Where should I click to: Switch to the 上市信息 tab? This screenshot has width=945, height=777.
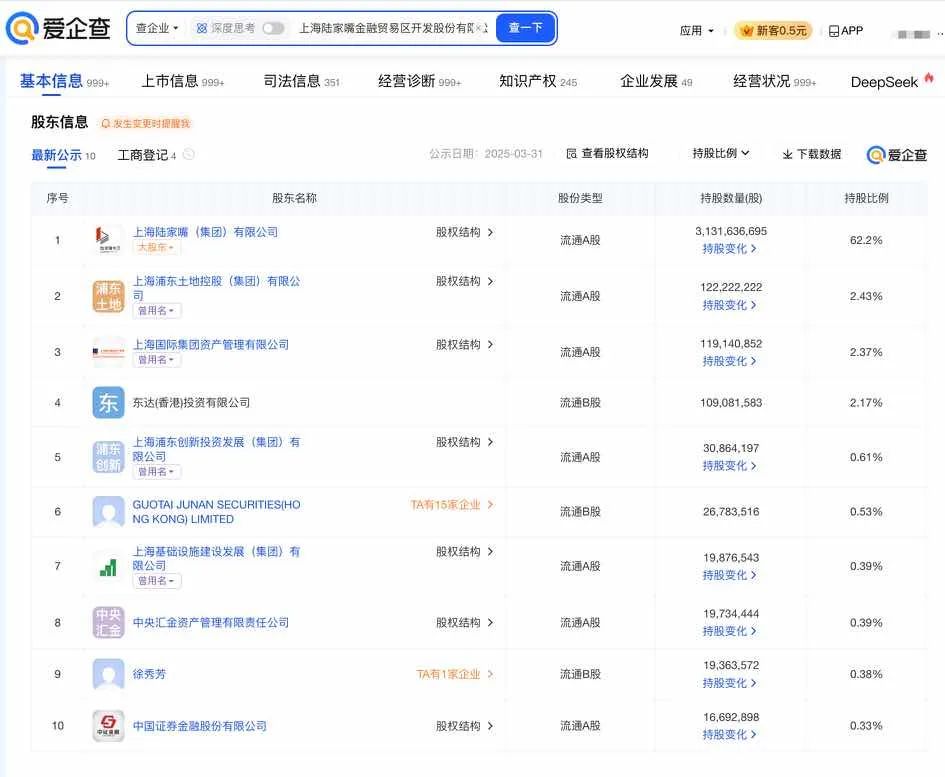point(182,81)
